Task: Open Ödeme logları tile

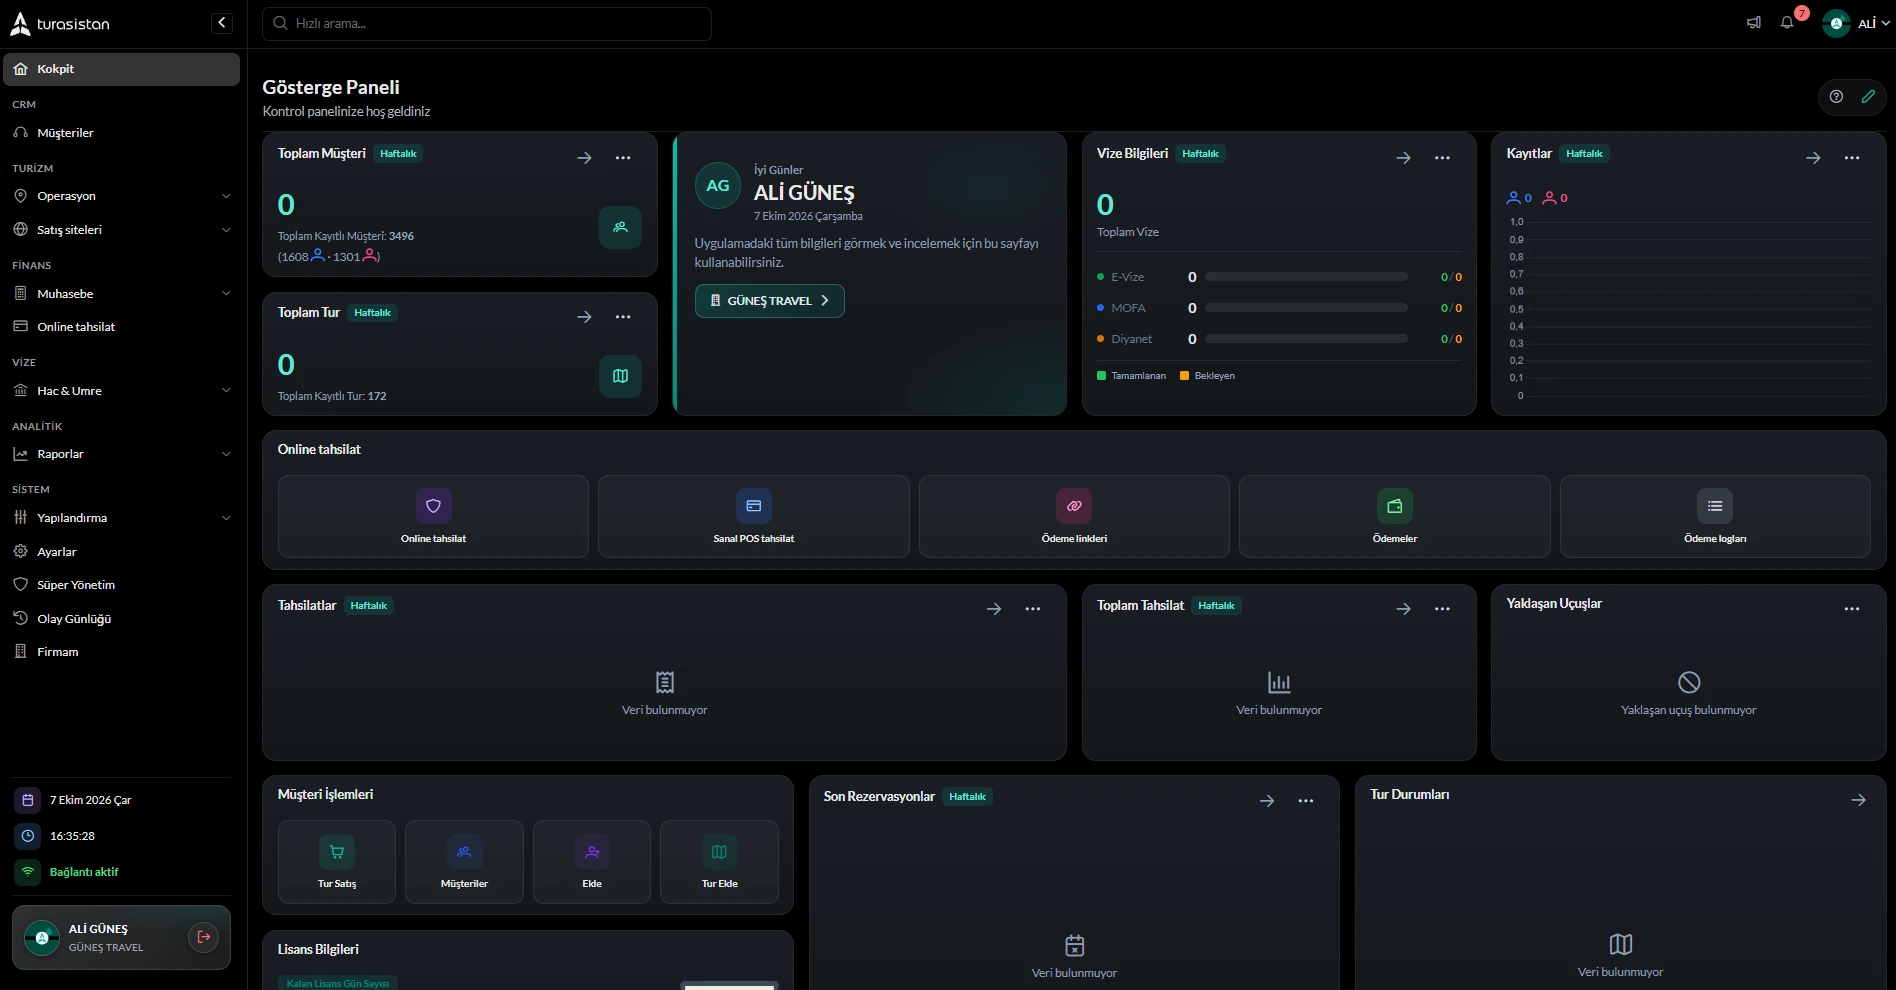Action: (1715, 516)
